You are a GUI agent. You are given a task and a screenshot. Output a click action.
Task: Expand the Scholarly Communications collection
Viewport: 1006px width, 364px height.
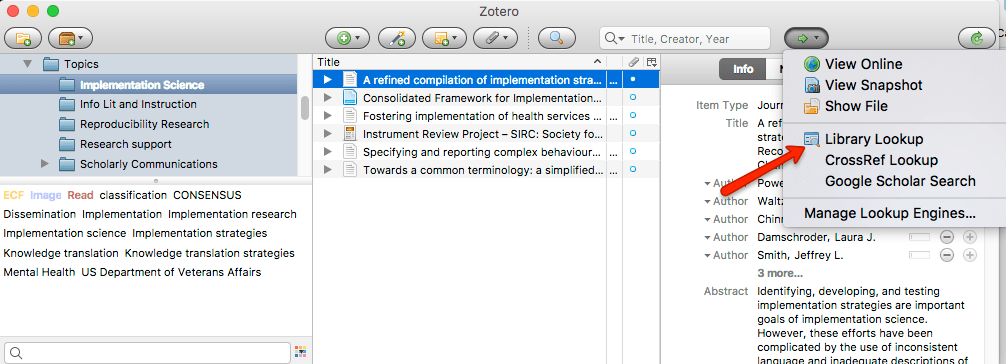(x=45, y=164)
